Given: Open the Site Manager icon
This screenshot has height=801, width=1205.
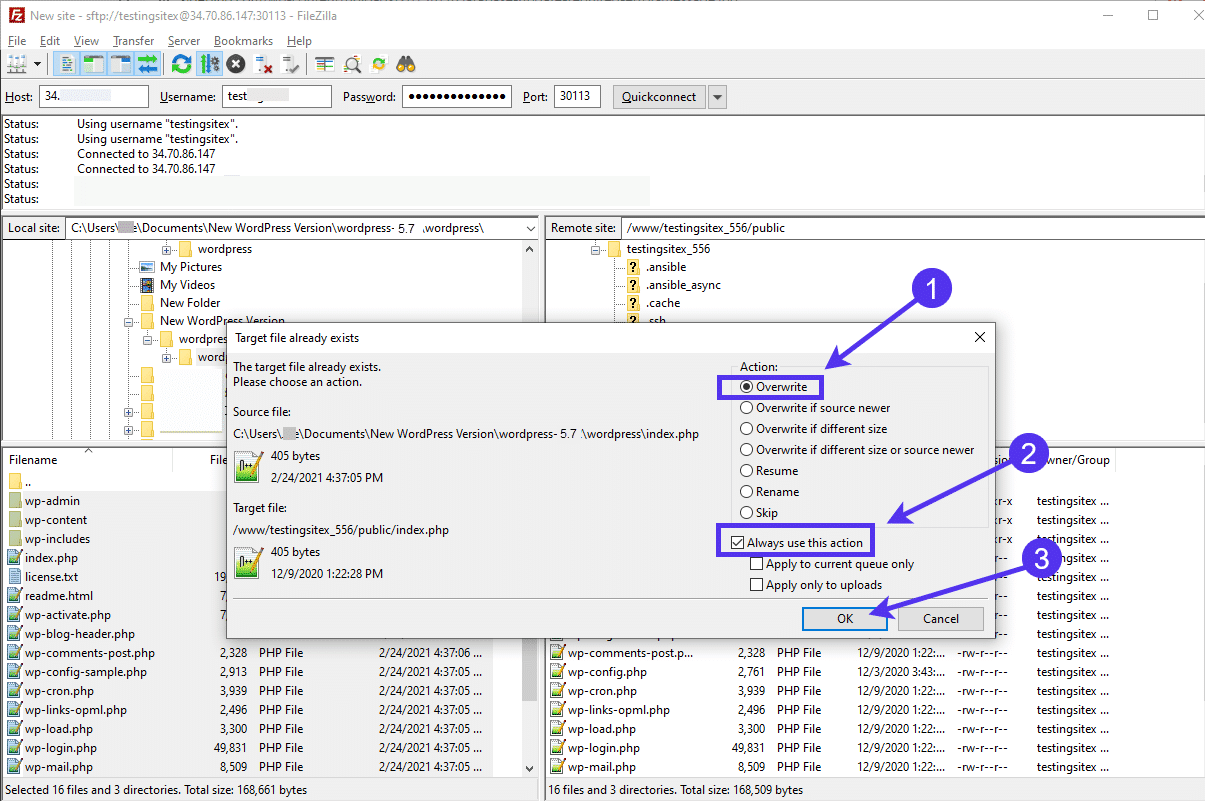Looking at the screenshot, I should tap(17, 65).
